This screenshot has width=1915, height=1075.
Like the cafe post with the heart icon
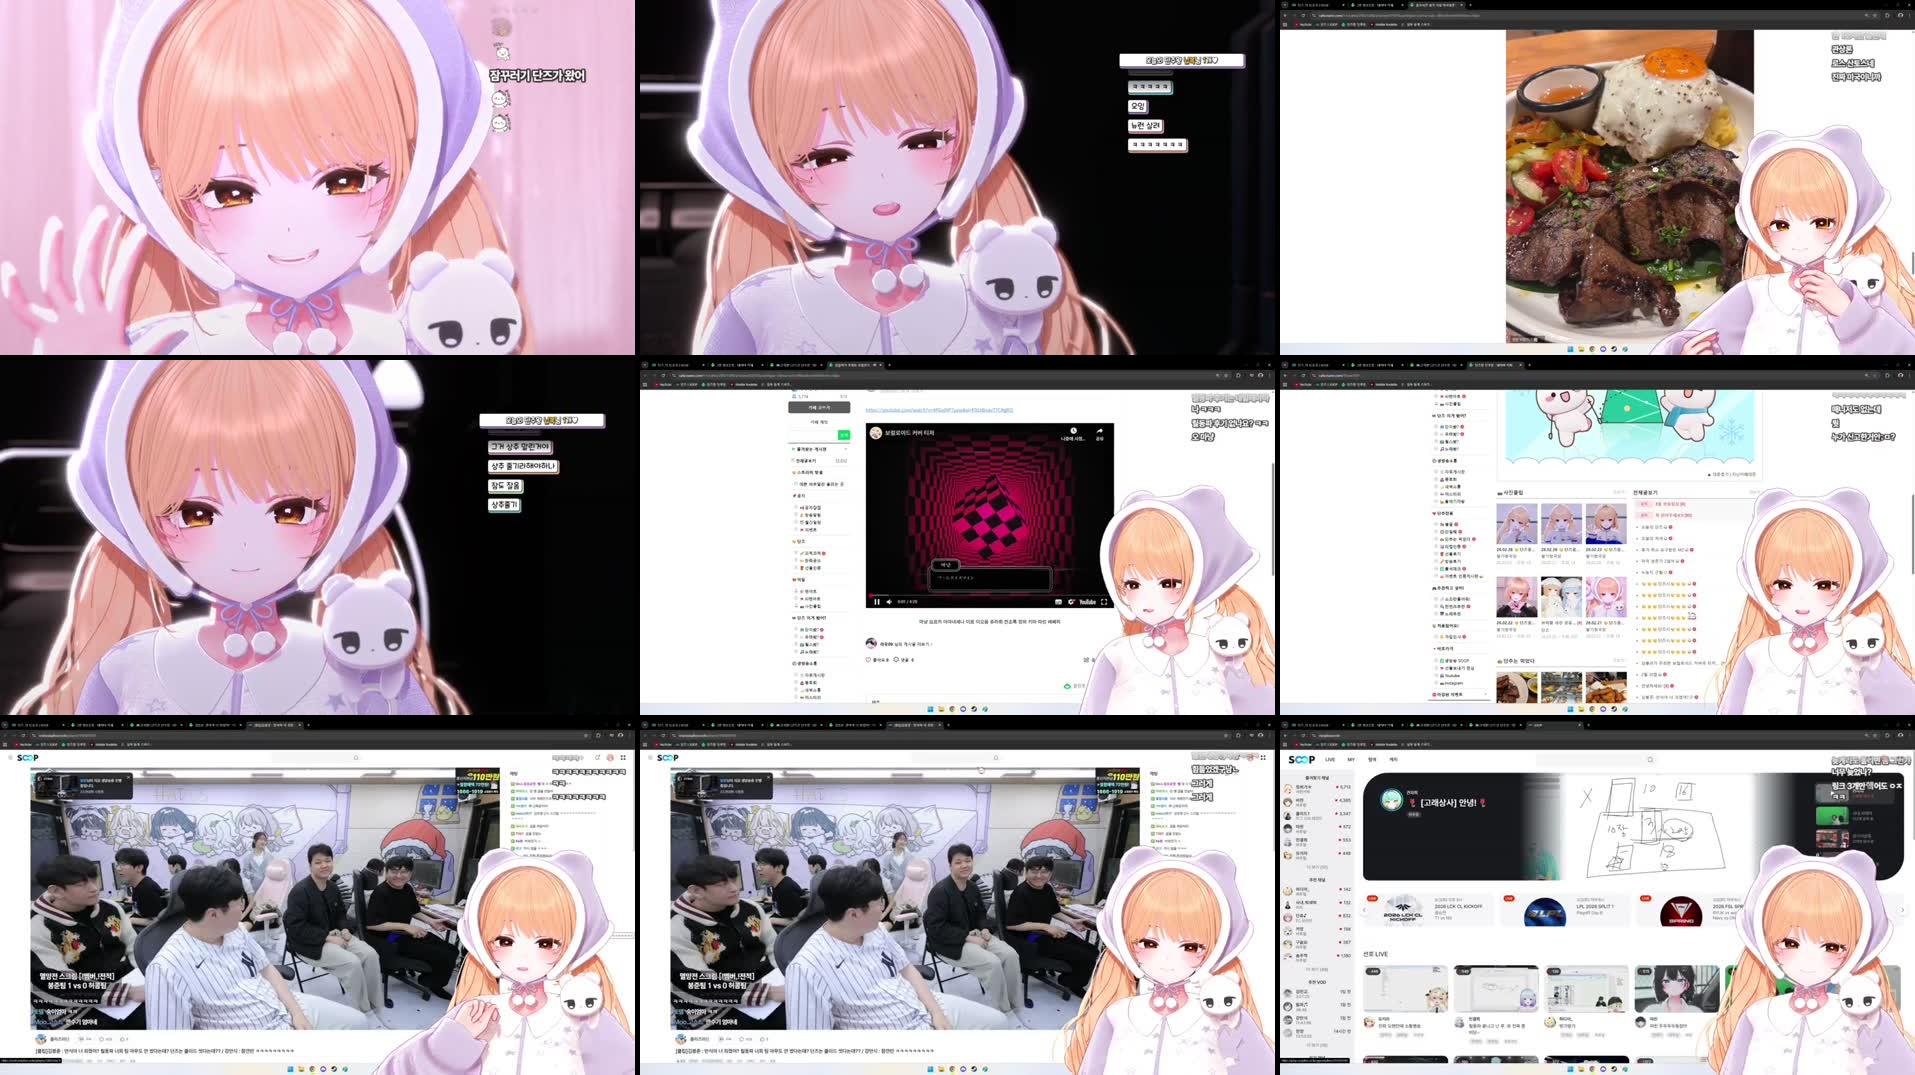868,659
